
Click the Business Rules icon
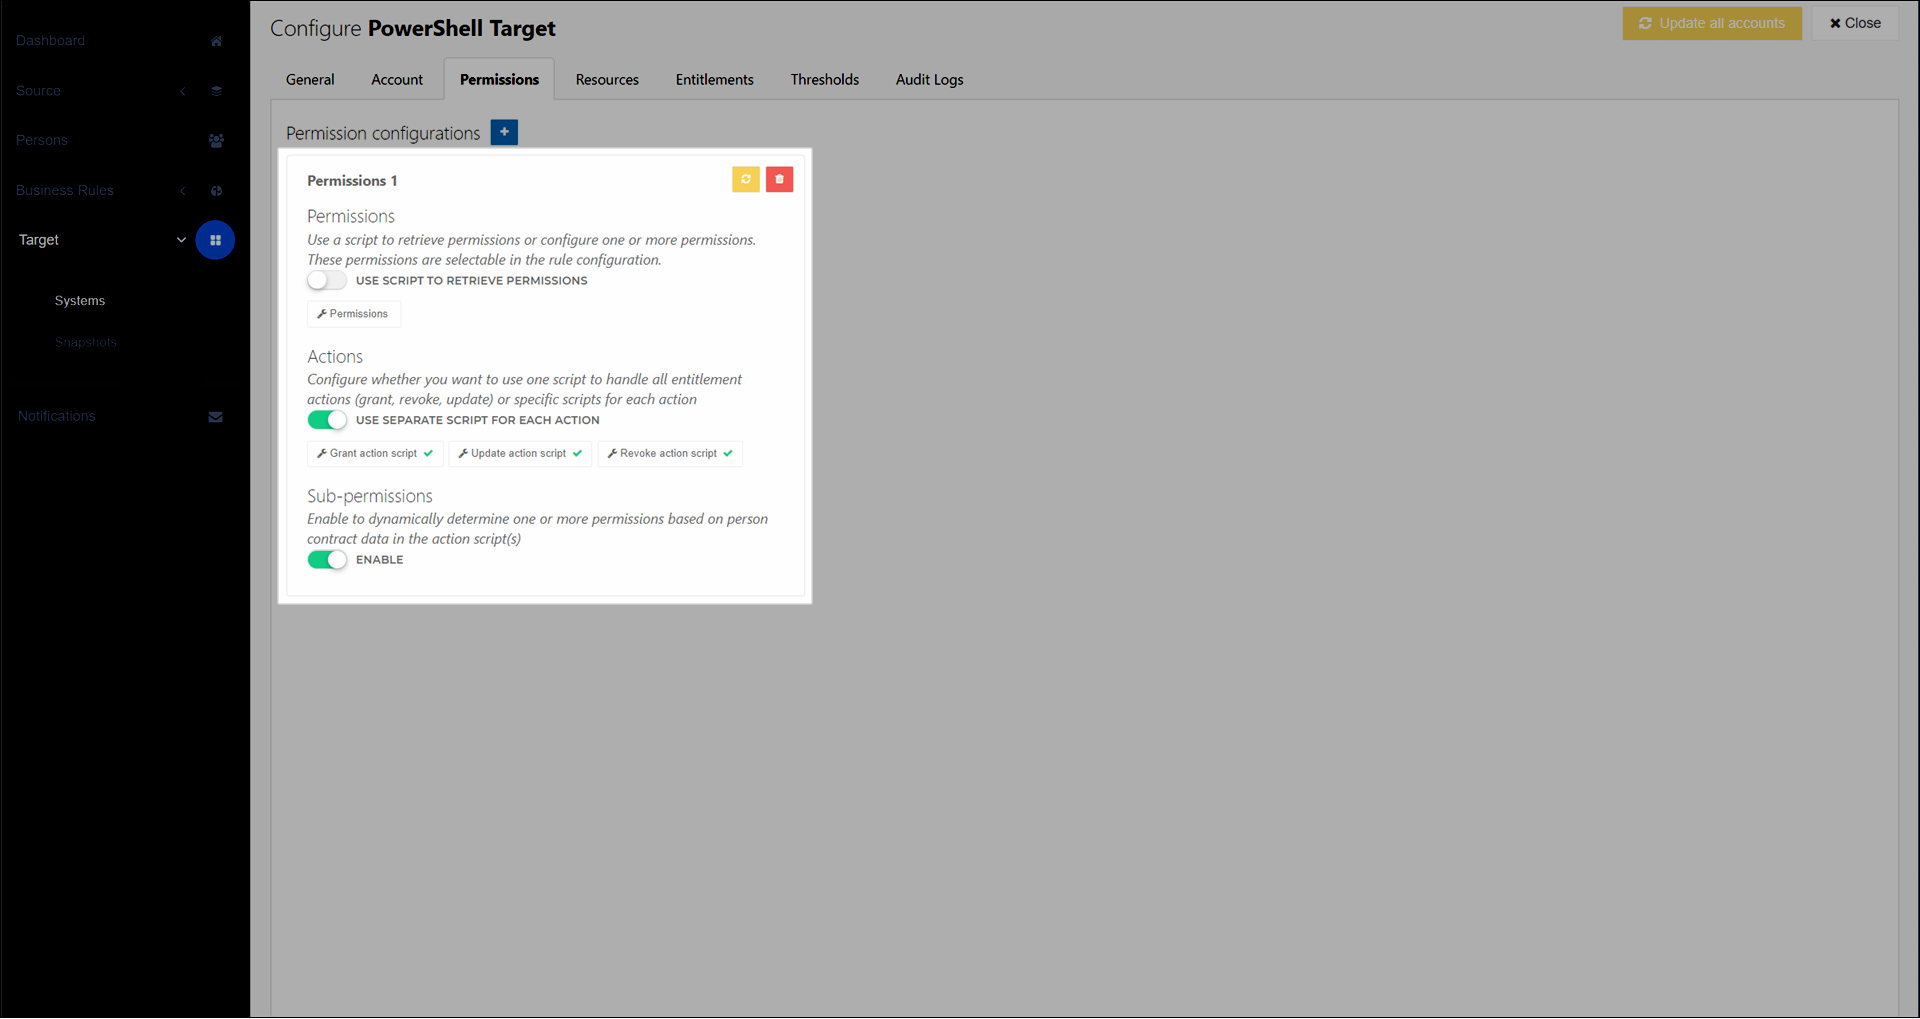216,191
